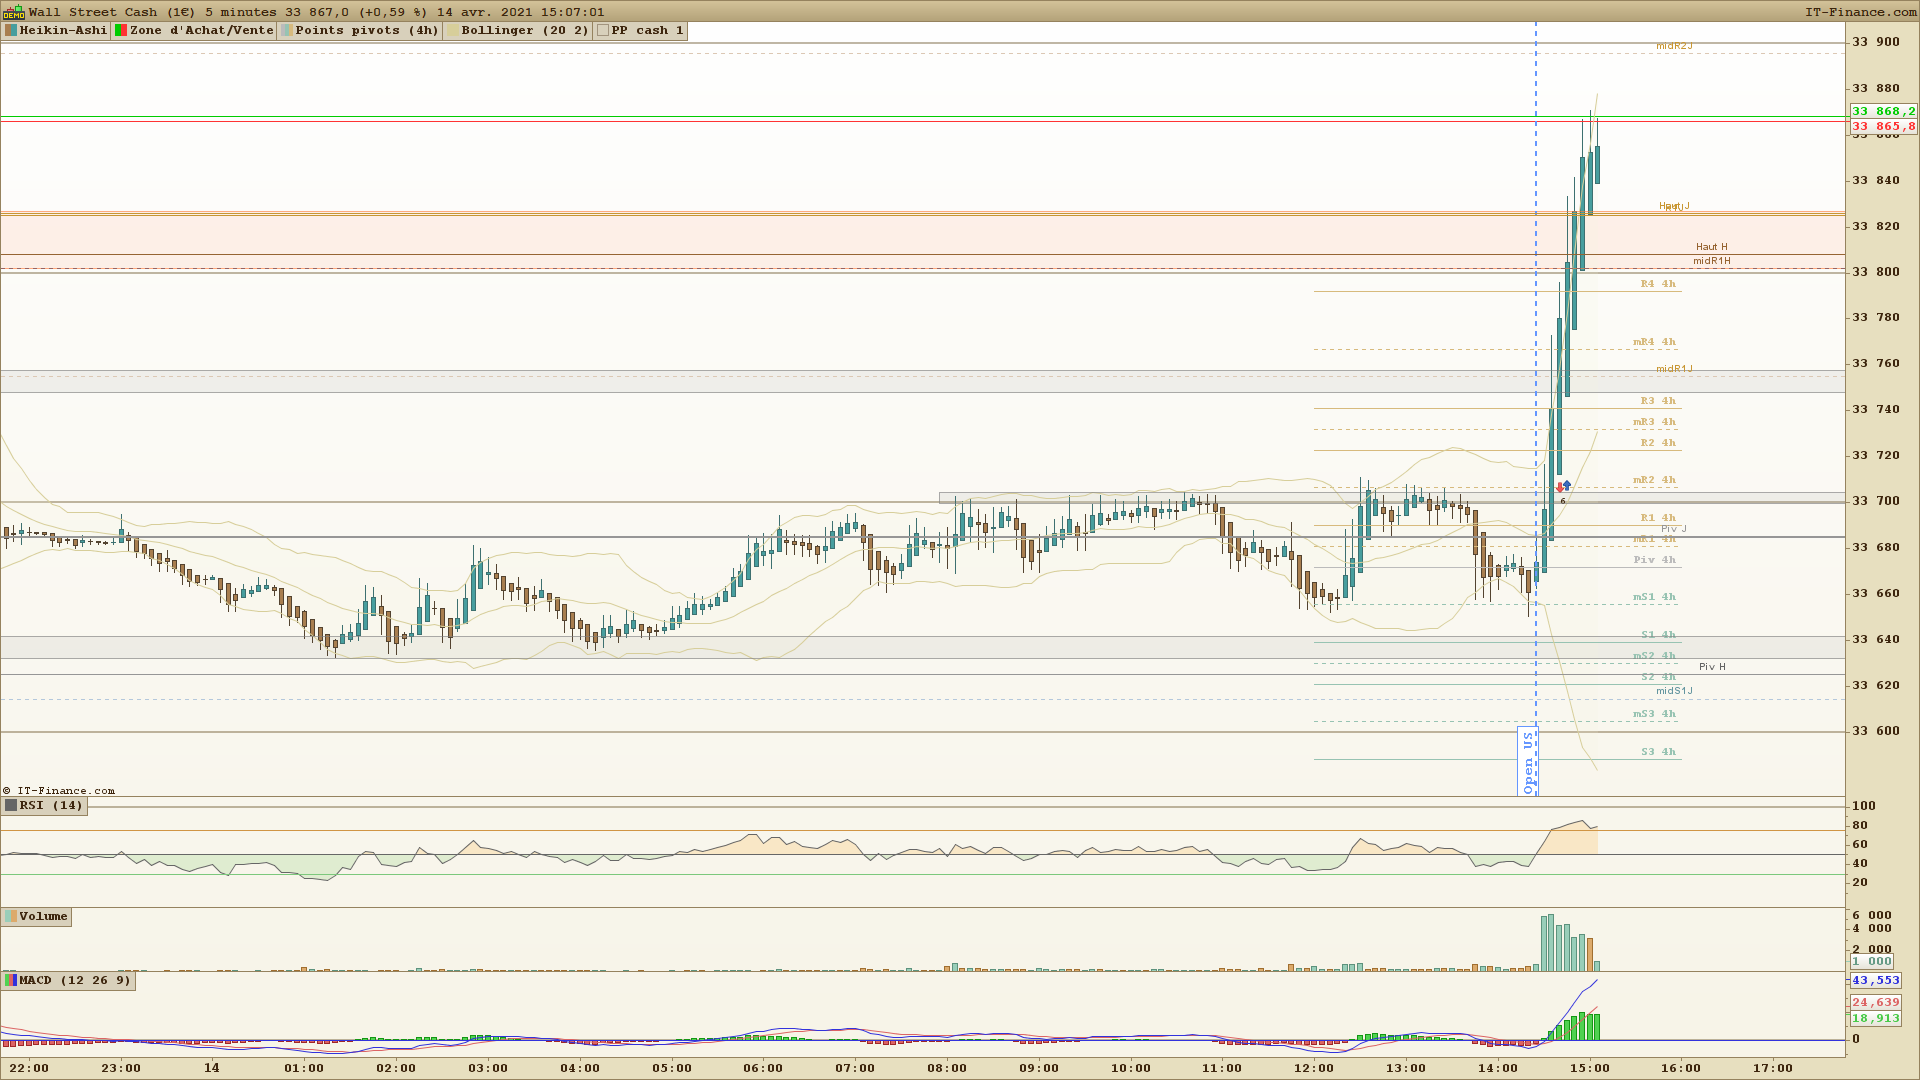
Task: Click the © IT-Finance.com copyright link
Action: 59,791
